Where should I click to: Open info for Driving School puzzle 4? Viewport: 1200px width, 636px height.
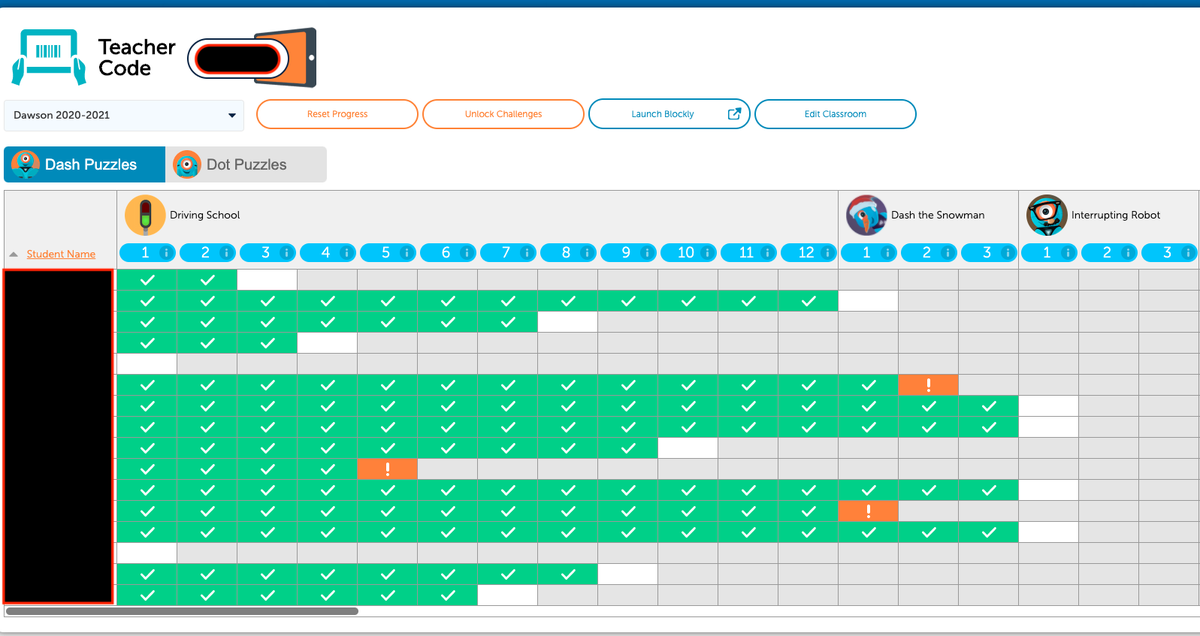[x=346, y=253]
